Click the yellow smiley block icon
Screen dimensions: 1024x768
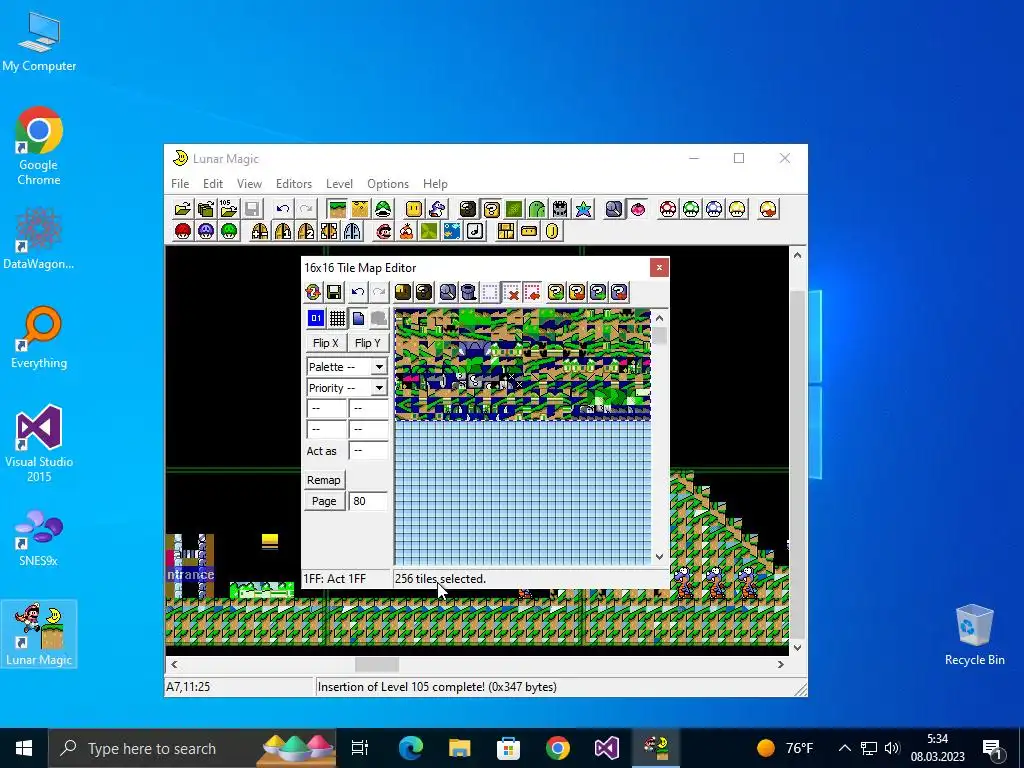tap(414, 209)
